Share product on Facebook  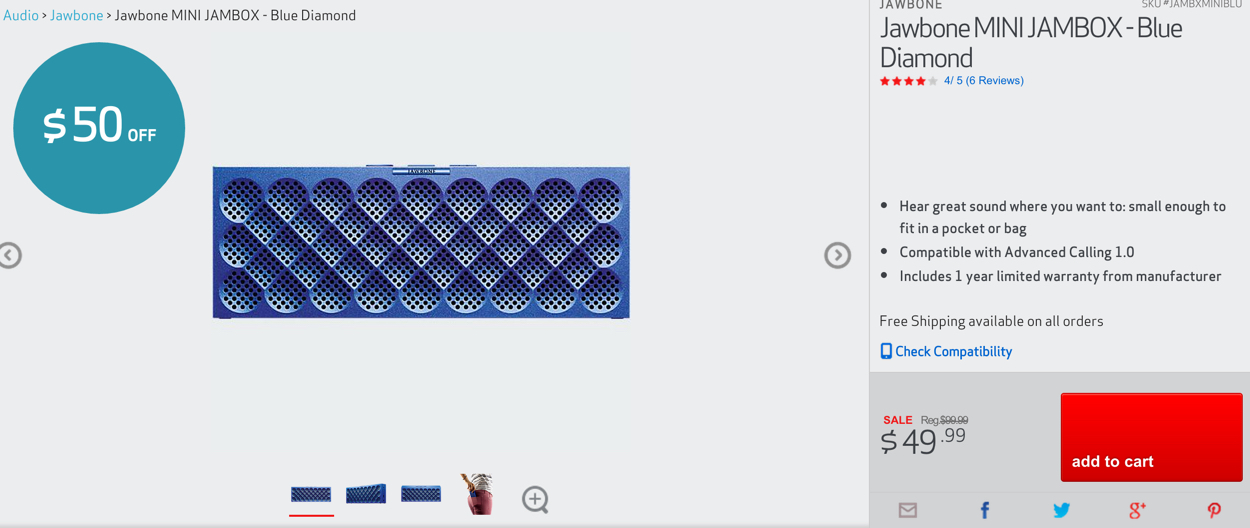985,510
